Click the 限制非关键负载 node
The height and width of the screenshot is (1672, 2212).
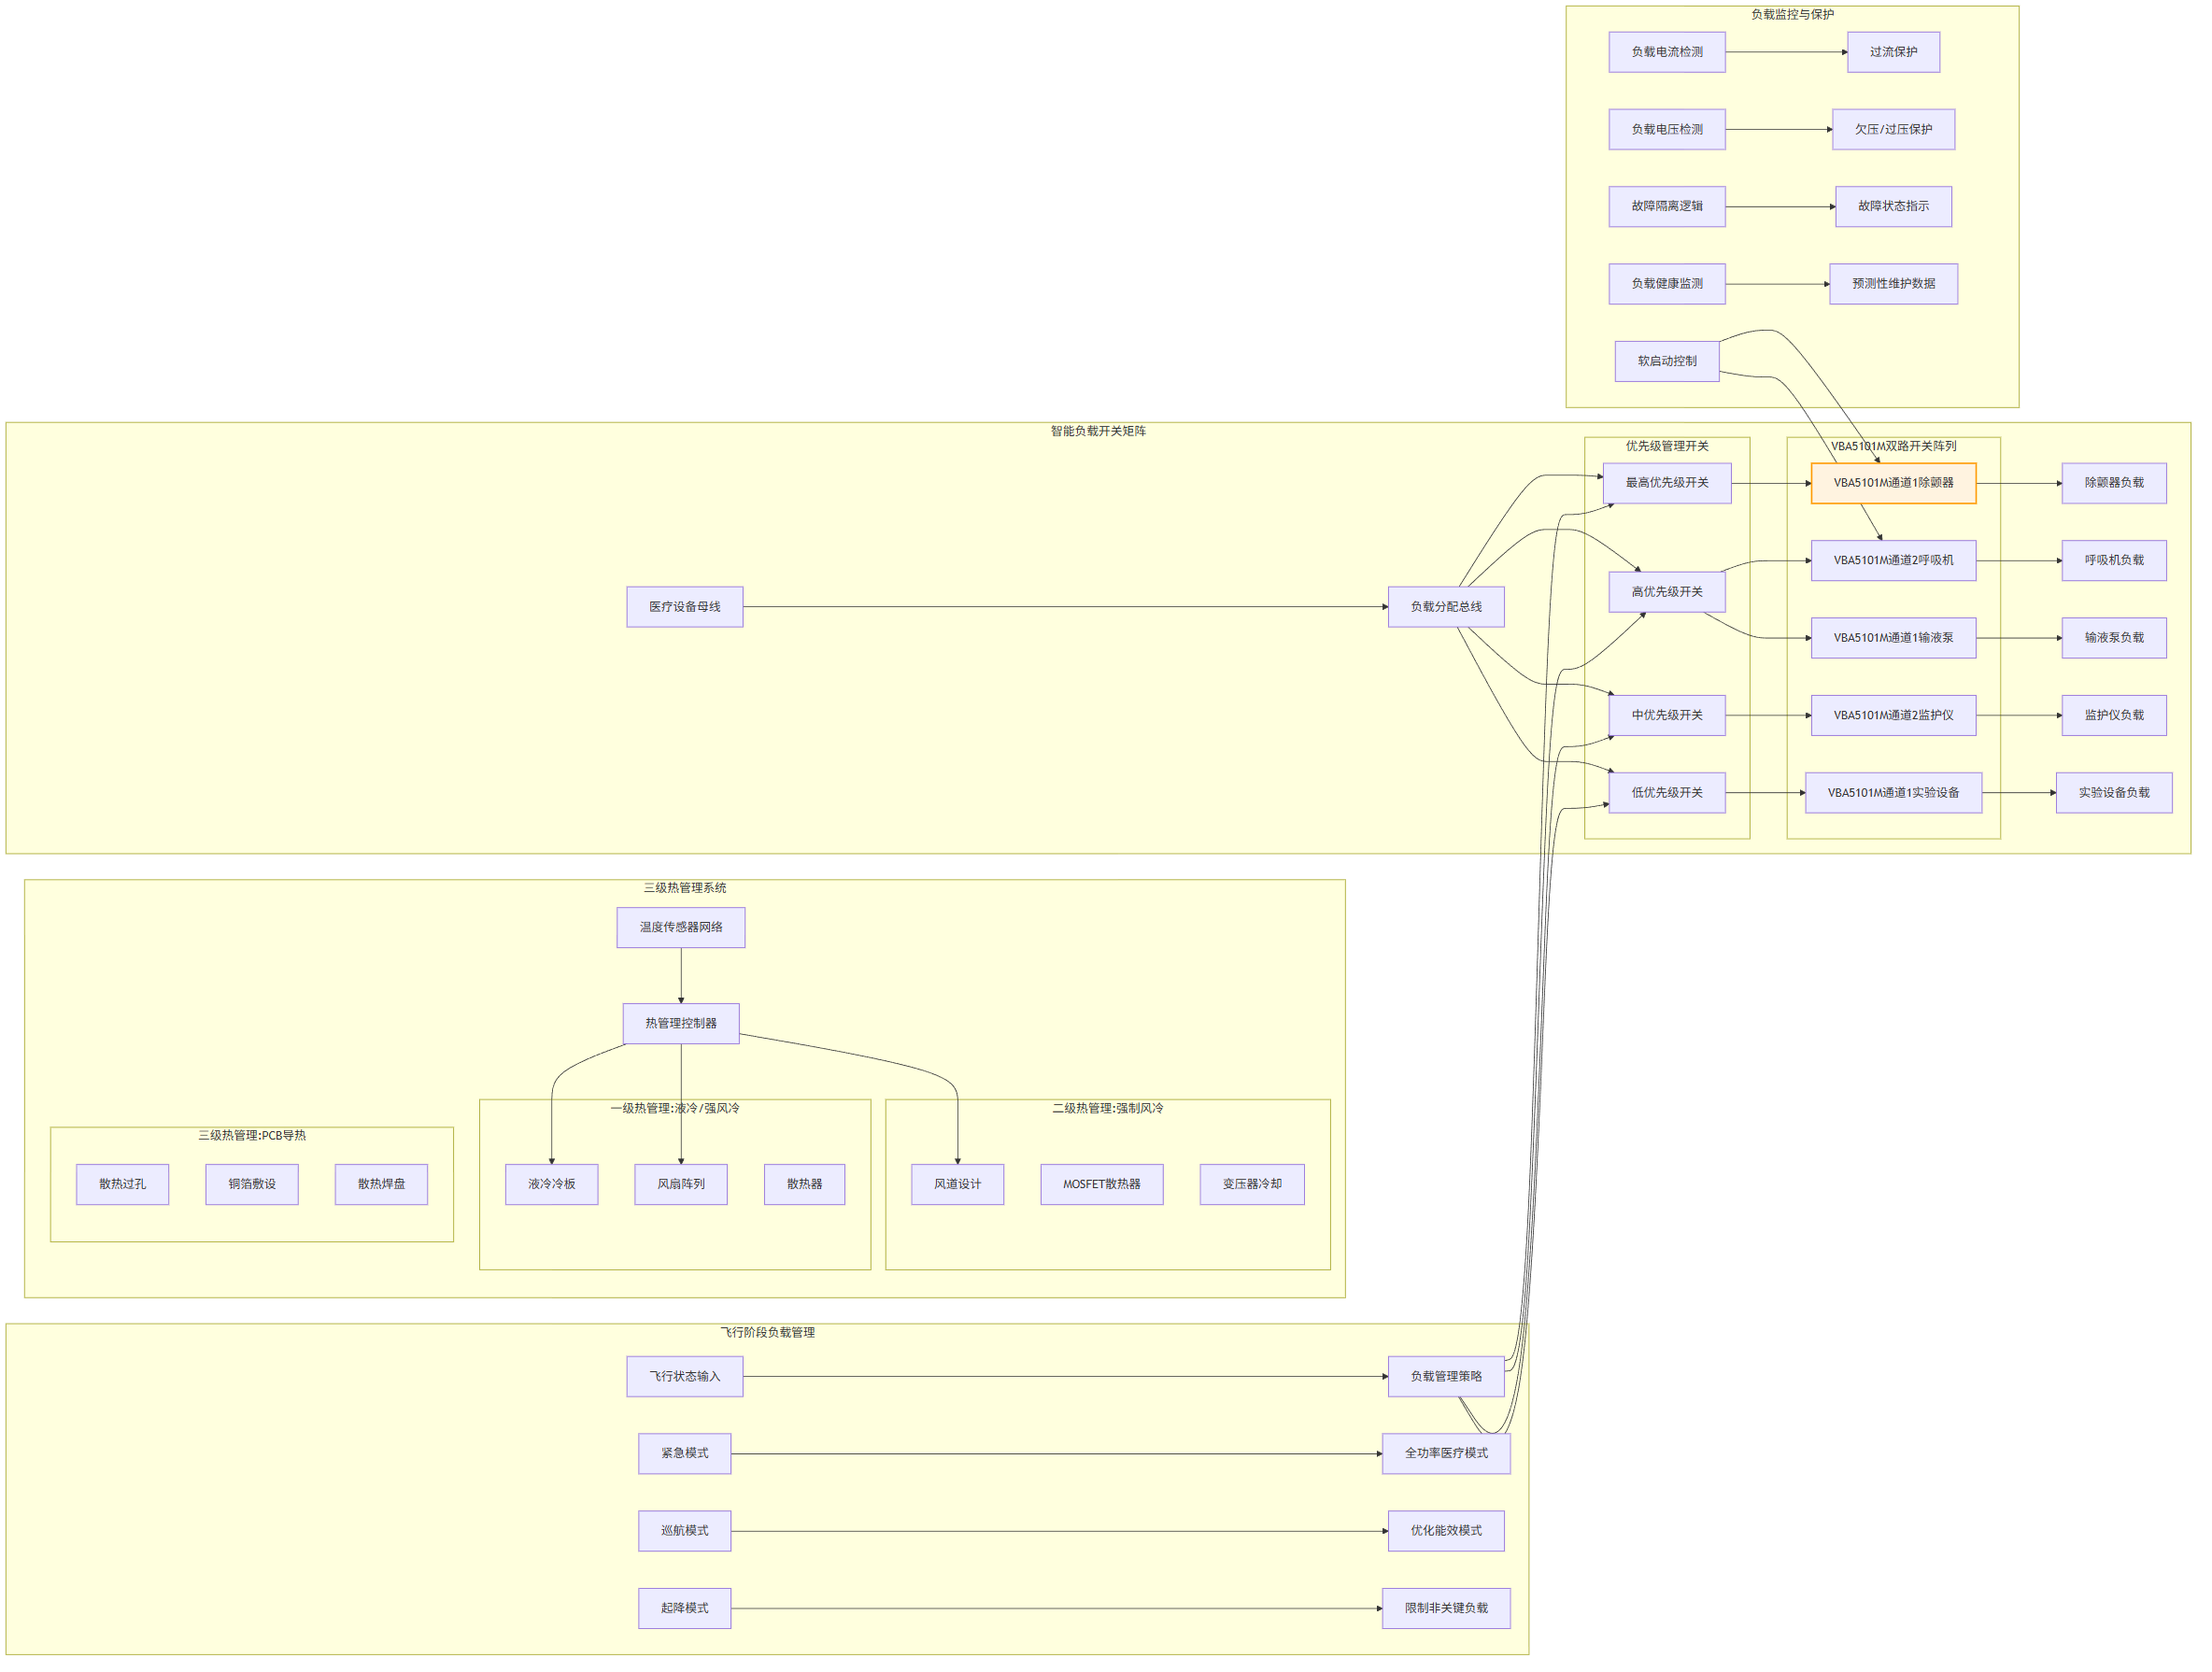pyautogui.click(x=1446, y=1609)
